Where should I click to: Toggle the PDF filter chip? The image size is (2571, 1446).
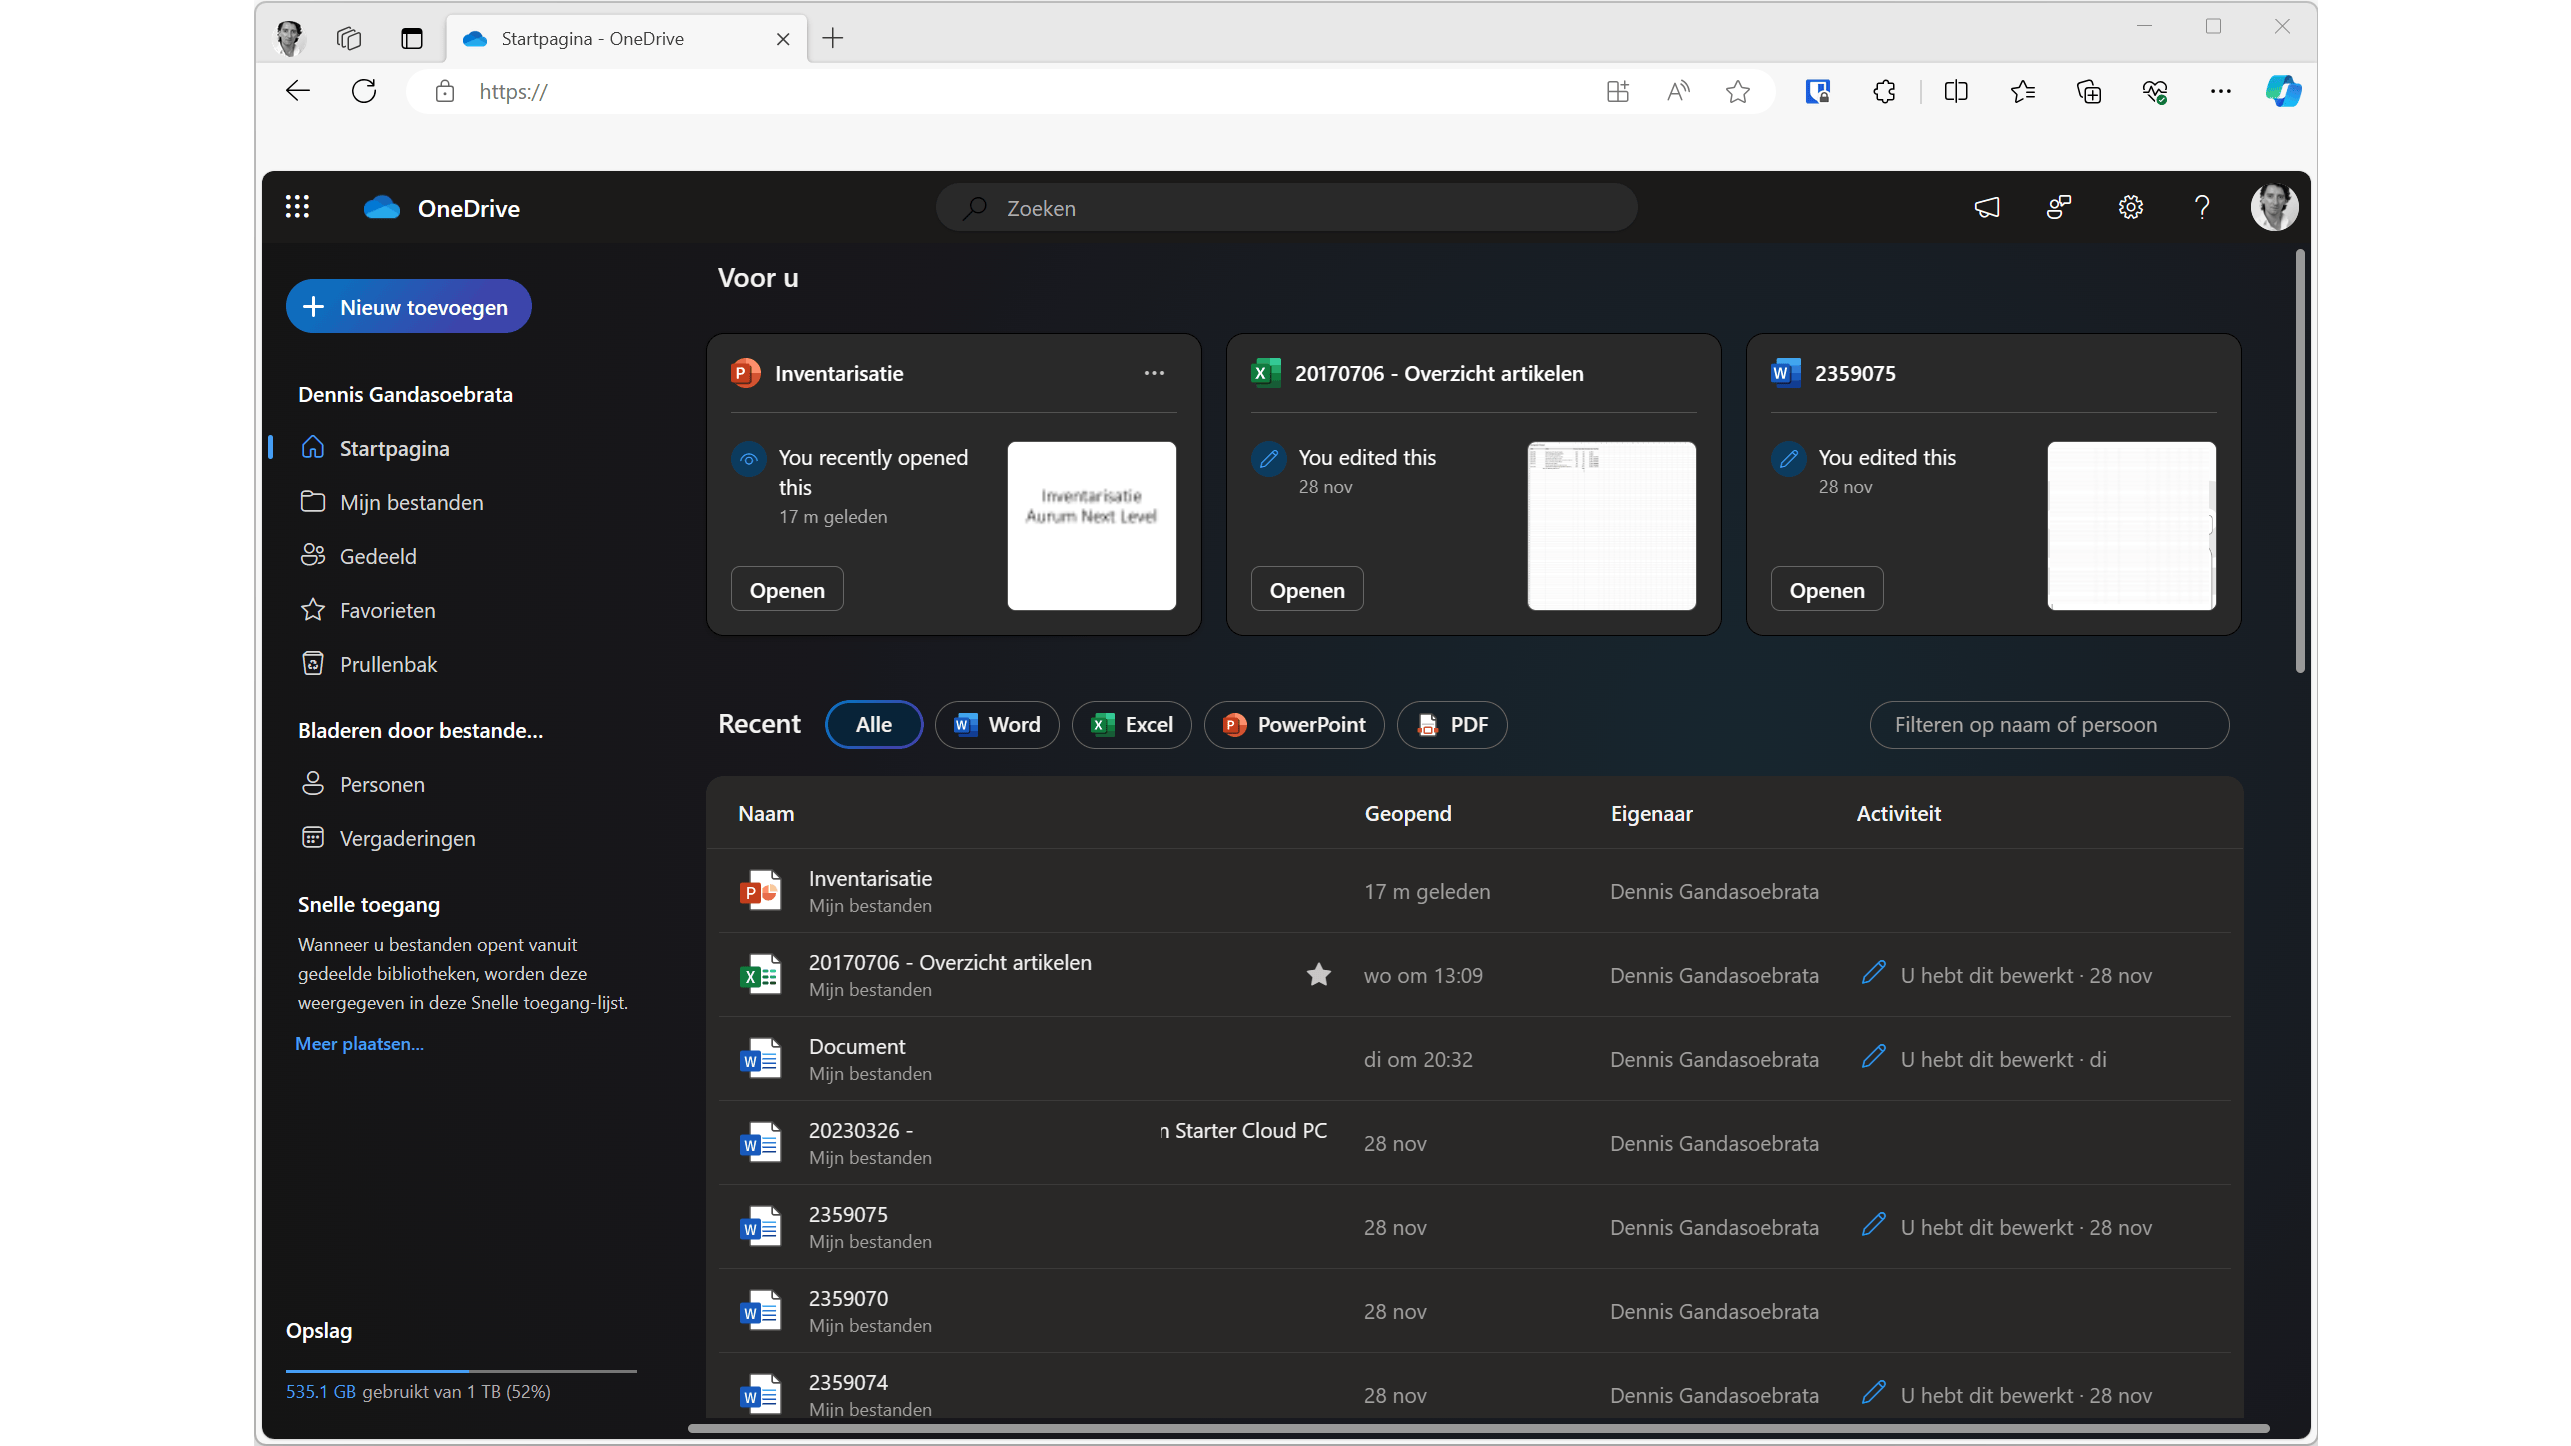click(1452, 724)
